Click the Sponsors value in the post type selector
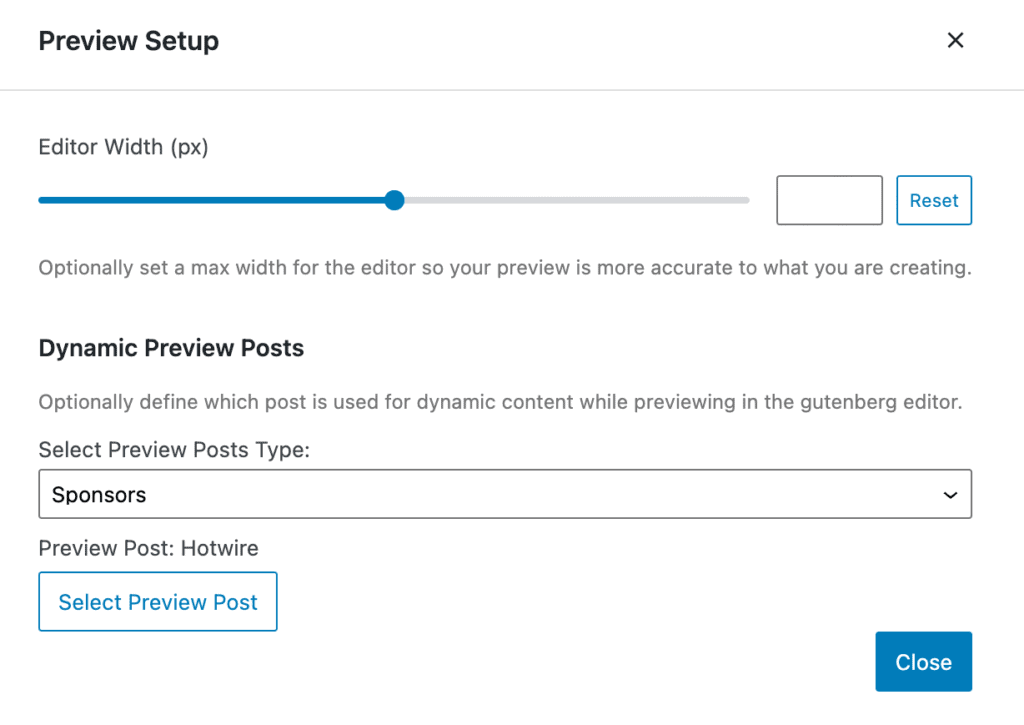 (x=99, y=495)
